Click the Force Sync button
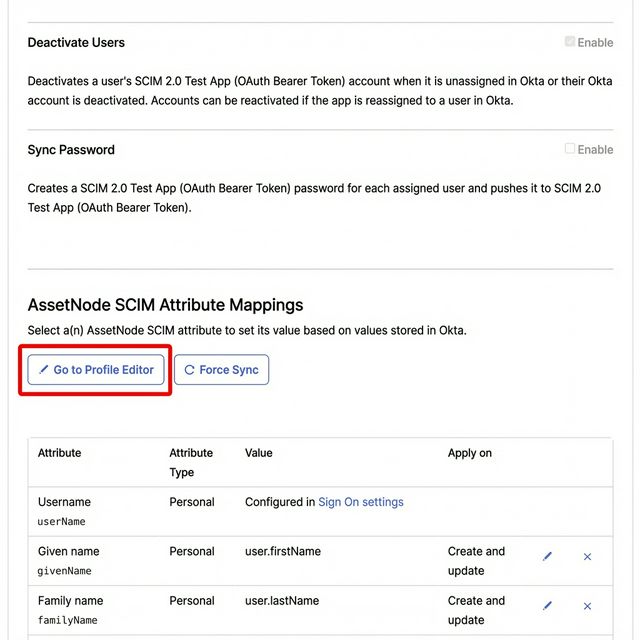This screenshot has height=640, width=640. 221,369
